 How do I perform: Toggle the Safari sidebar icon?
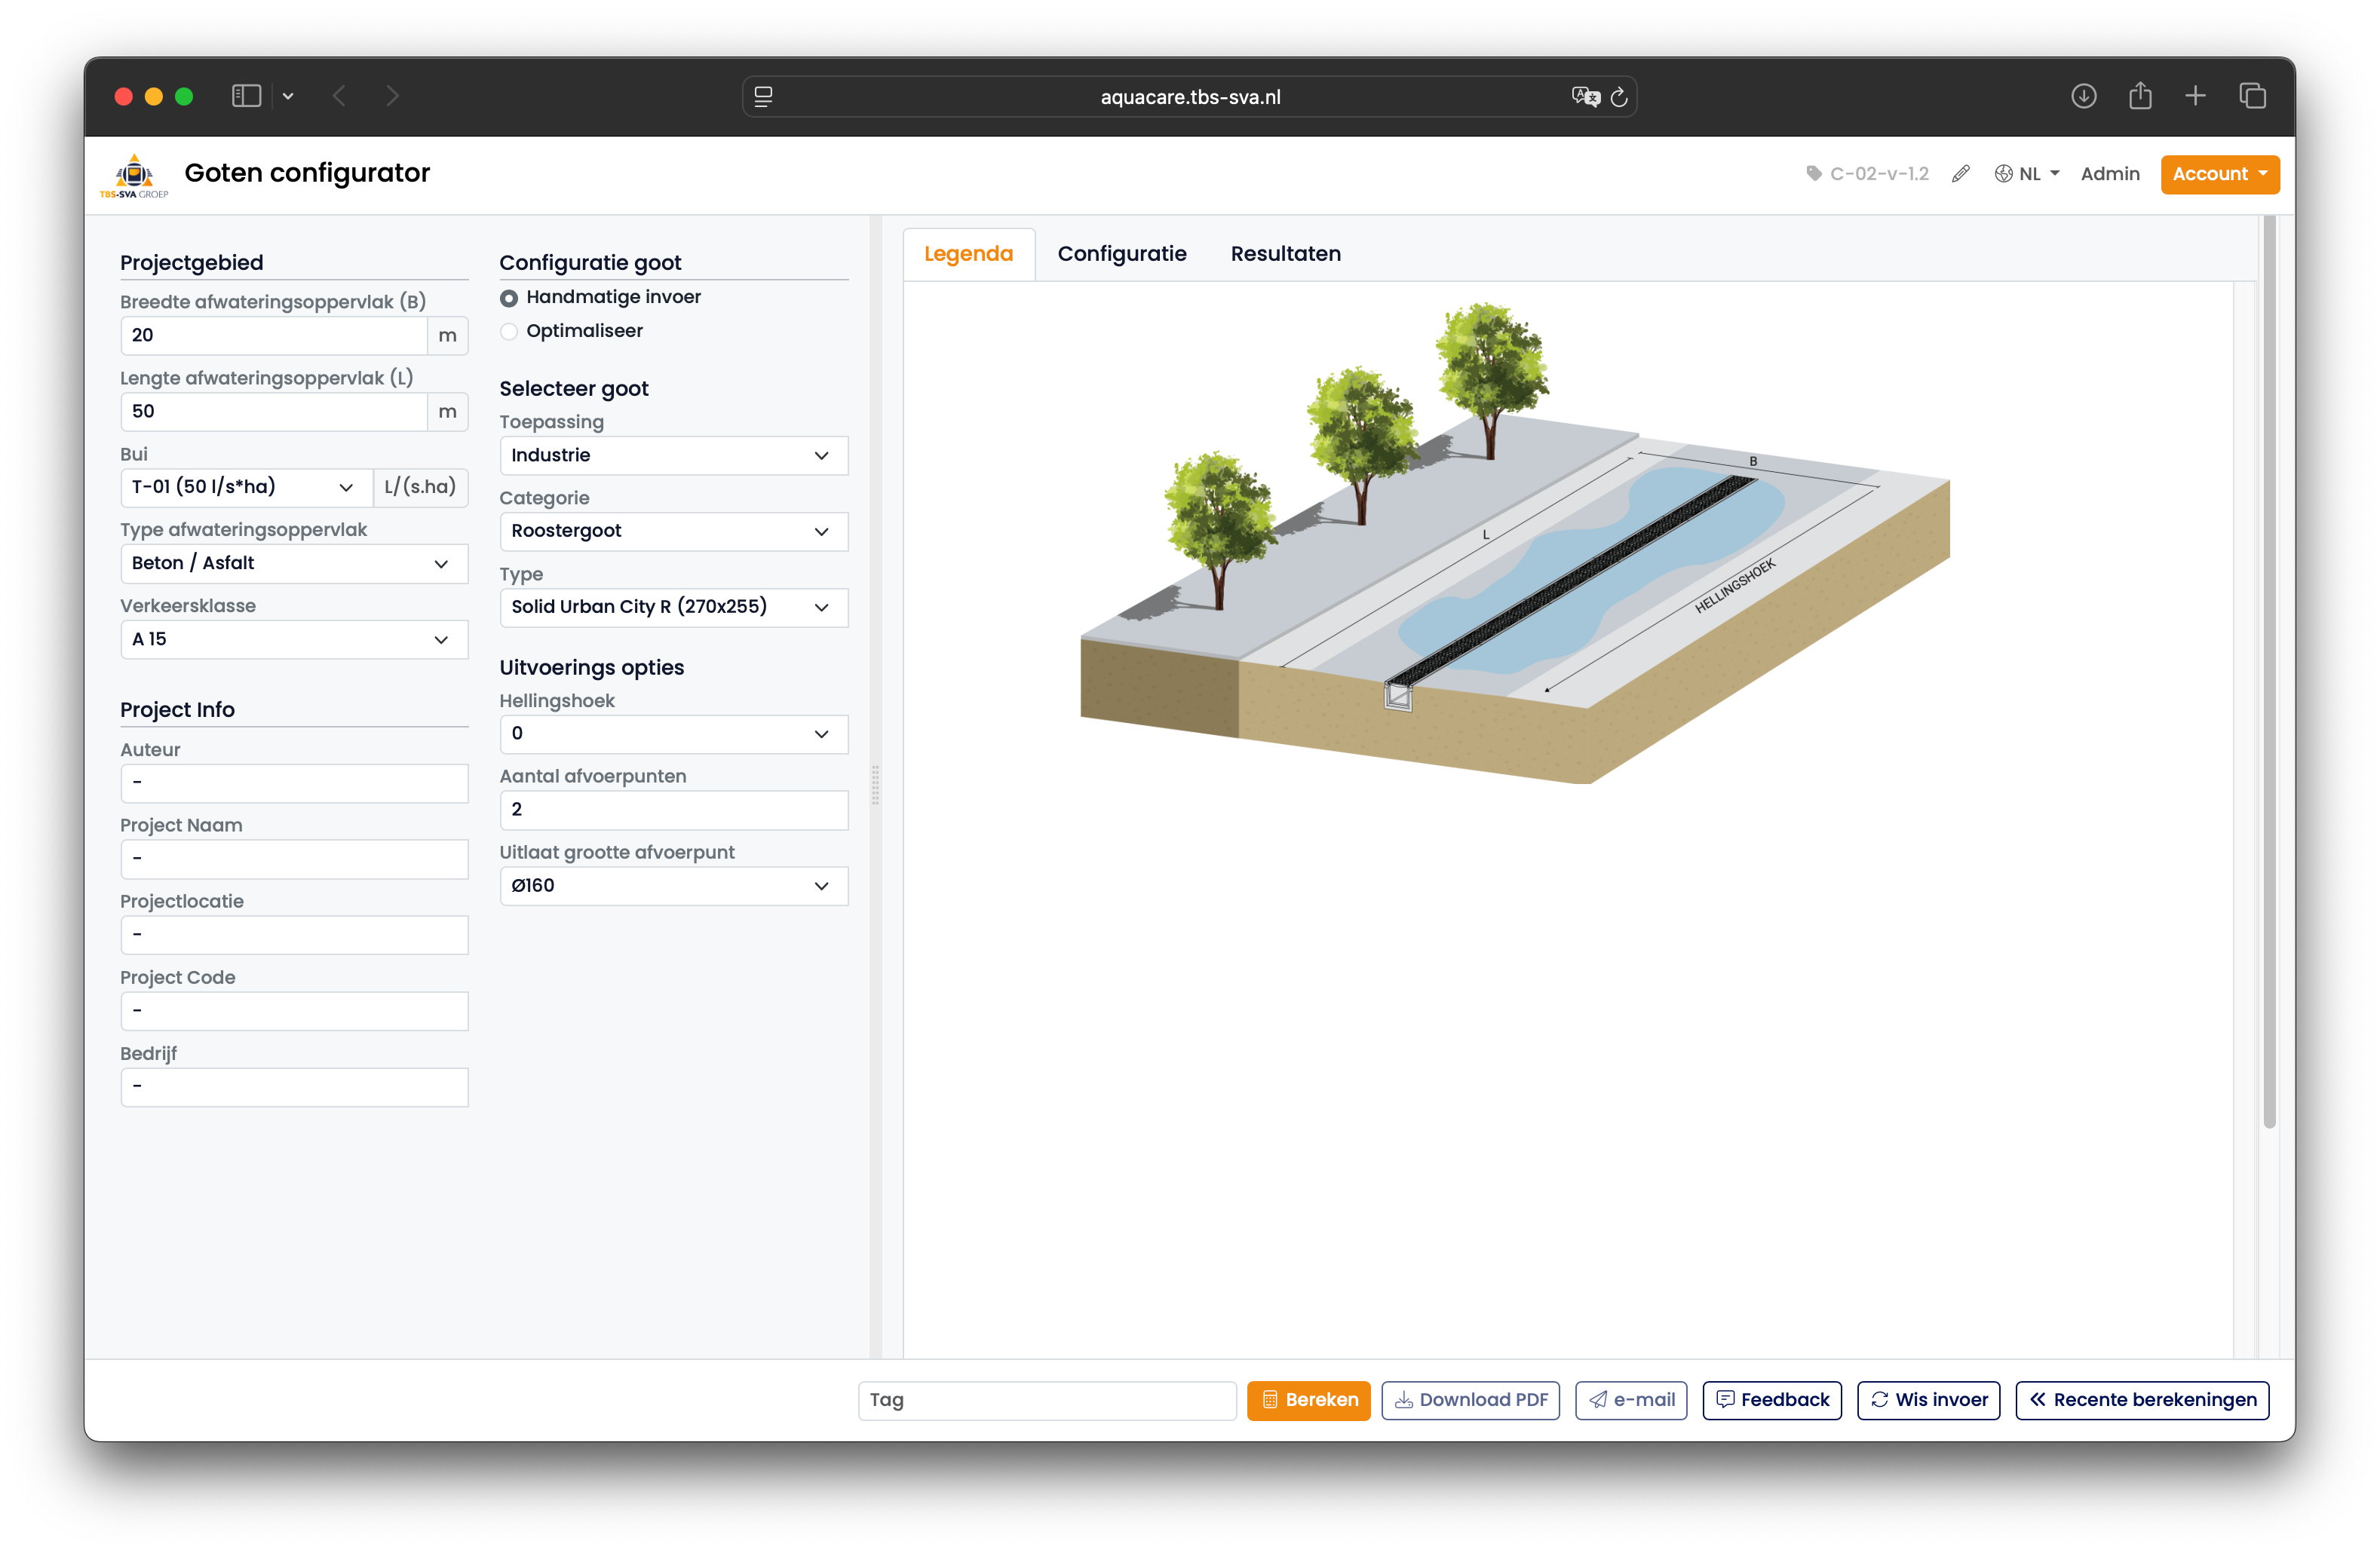pos(246,96)
